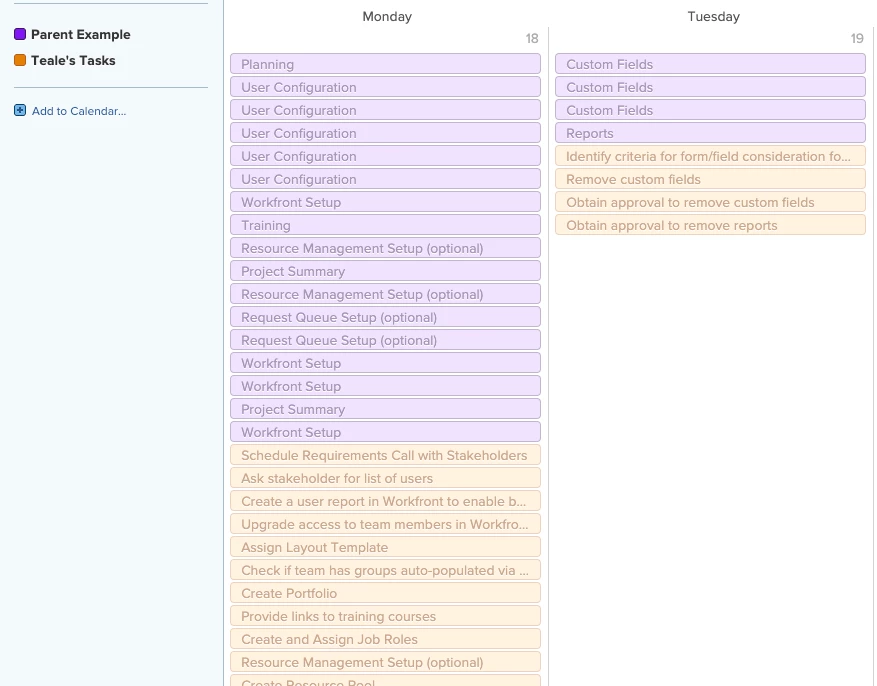Select day number 19
Screen dimensions: 877x686
[857, 38]
